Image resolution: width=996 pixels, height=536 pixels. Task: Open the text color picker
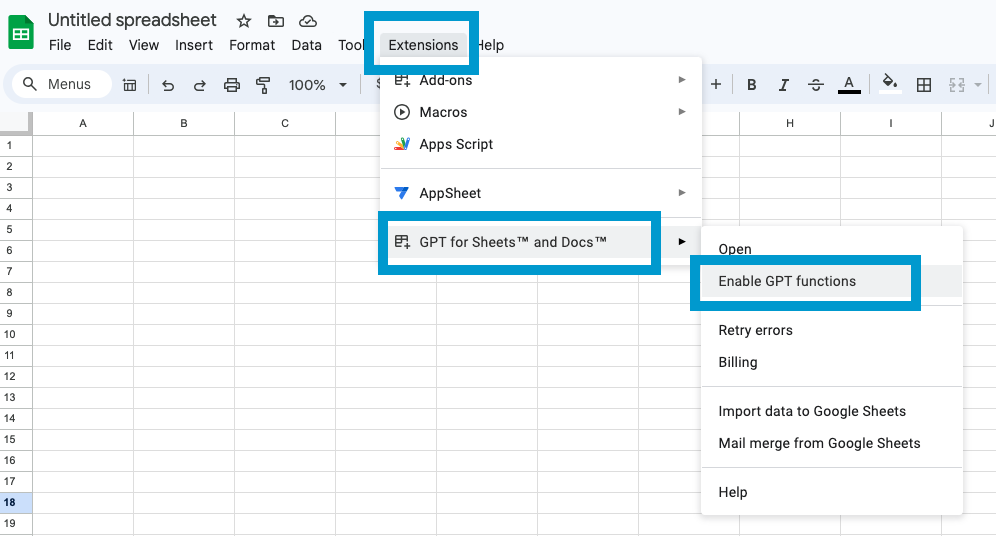[849, 85]
